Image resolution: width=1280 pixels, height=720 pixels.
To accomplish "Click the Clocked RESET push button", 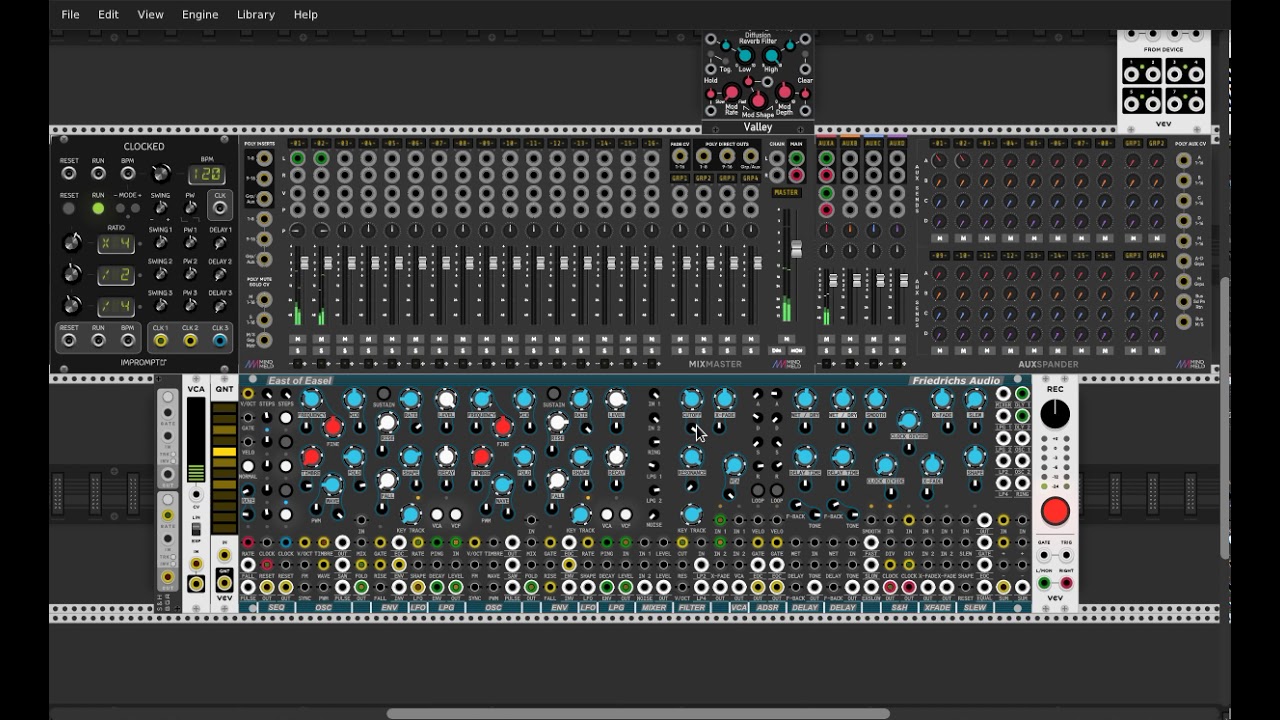I will coord(69,209).
